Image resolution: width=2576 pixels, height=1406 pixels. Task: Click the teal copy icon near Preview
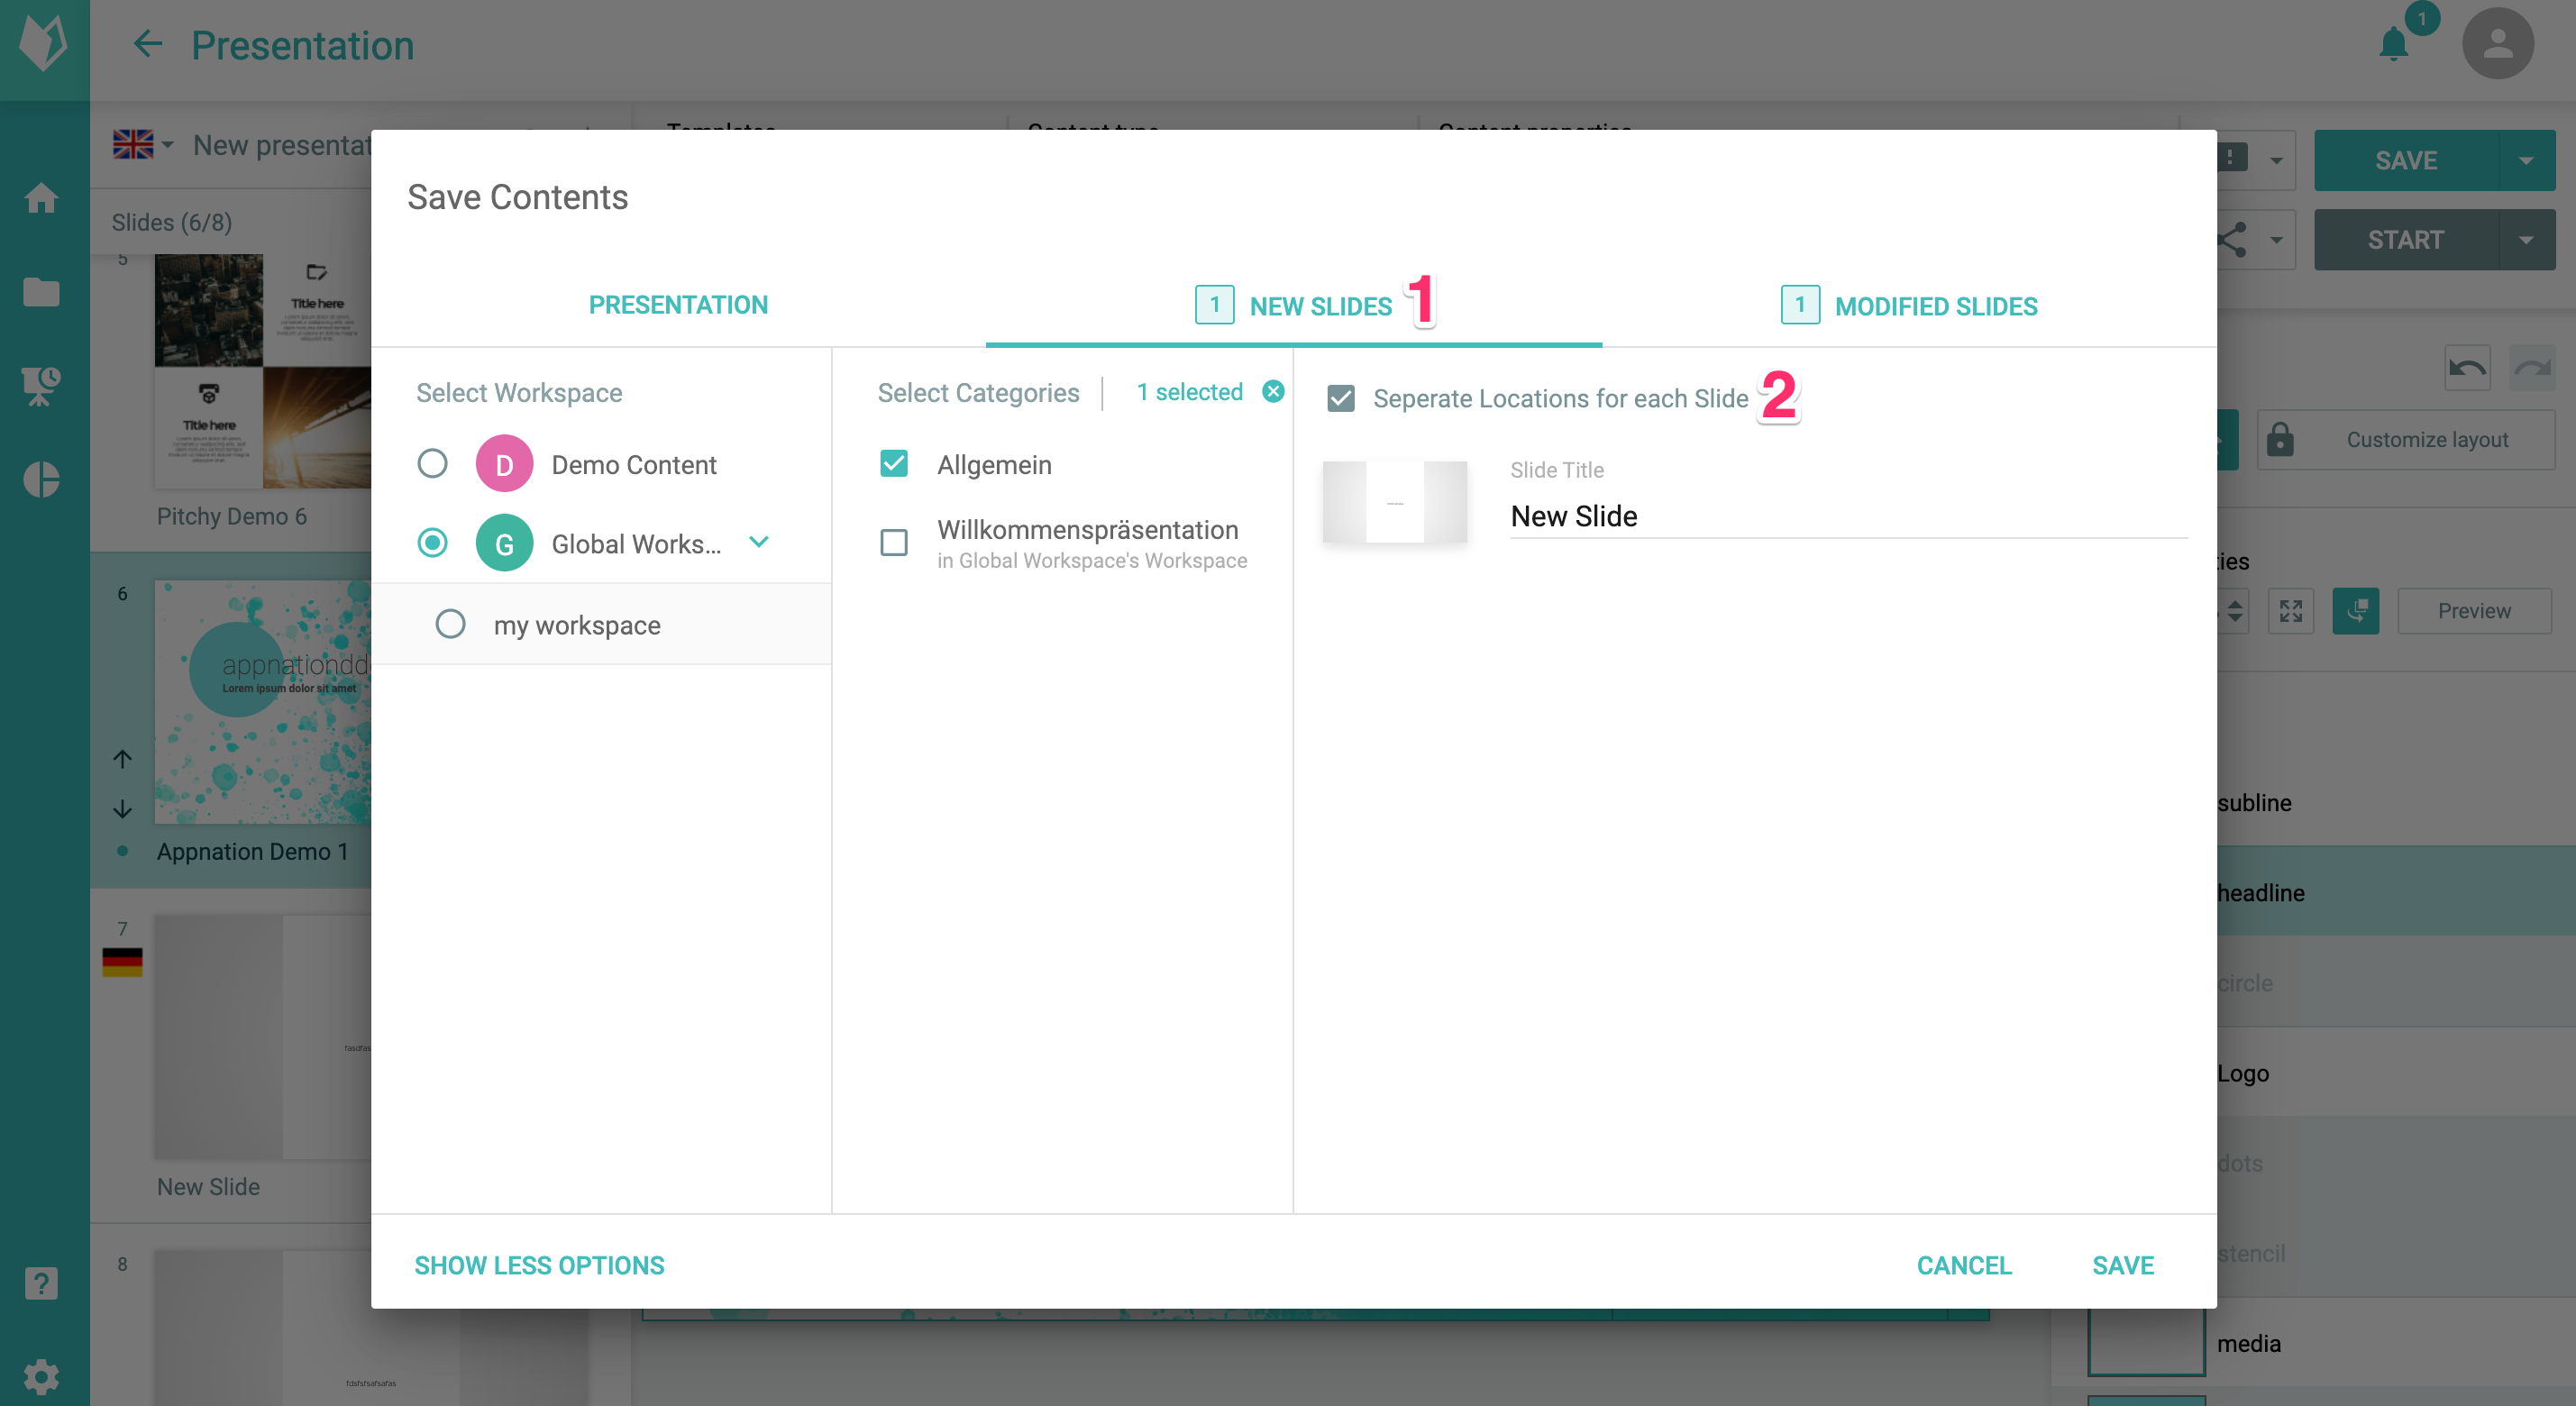[x=2355, y=610]
